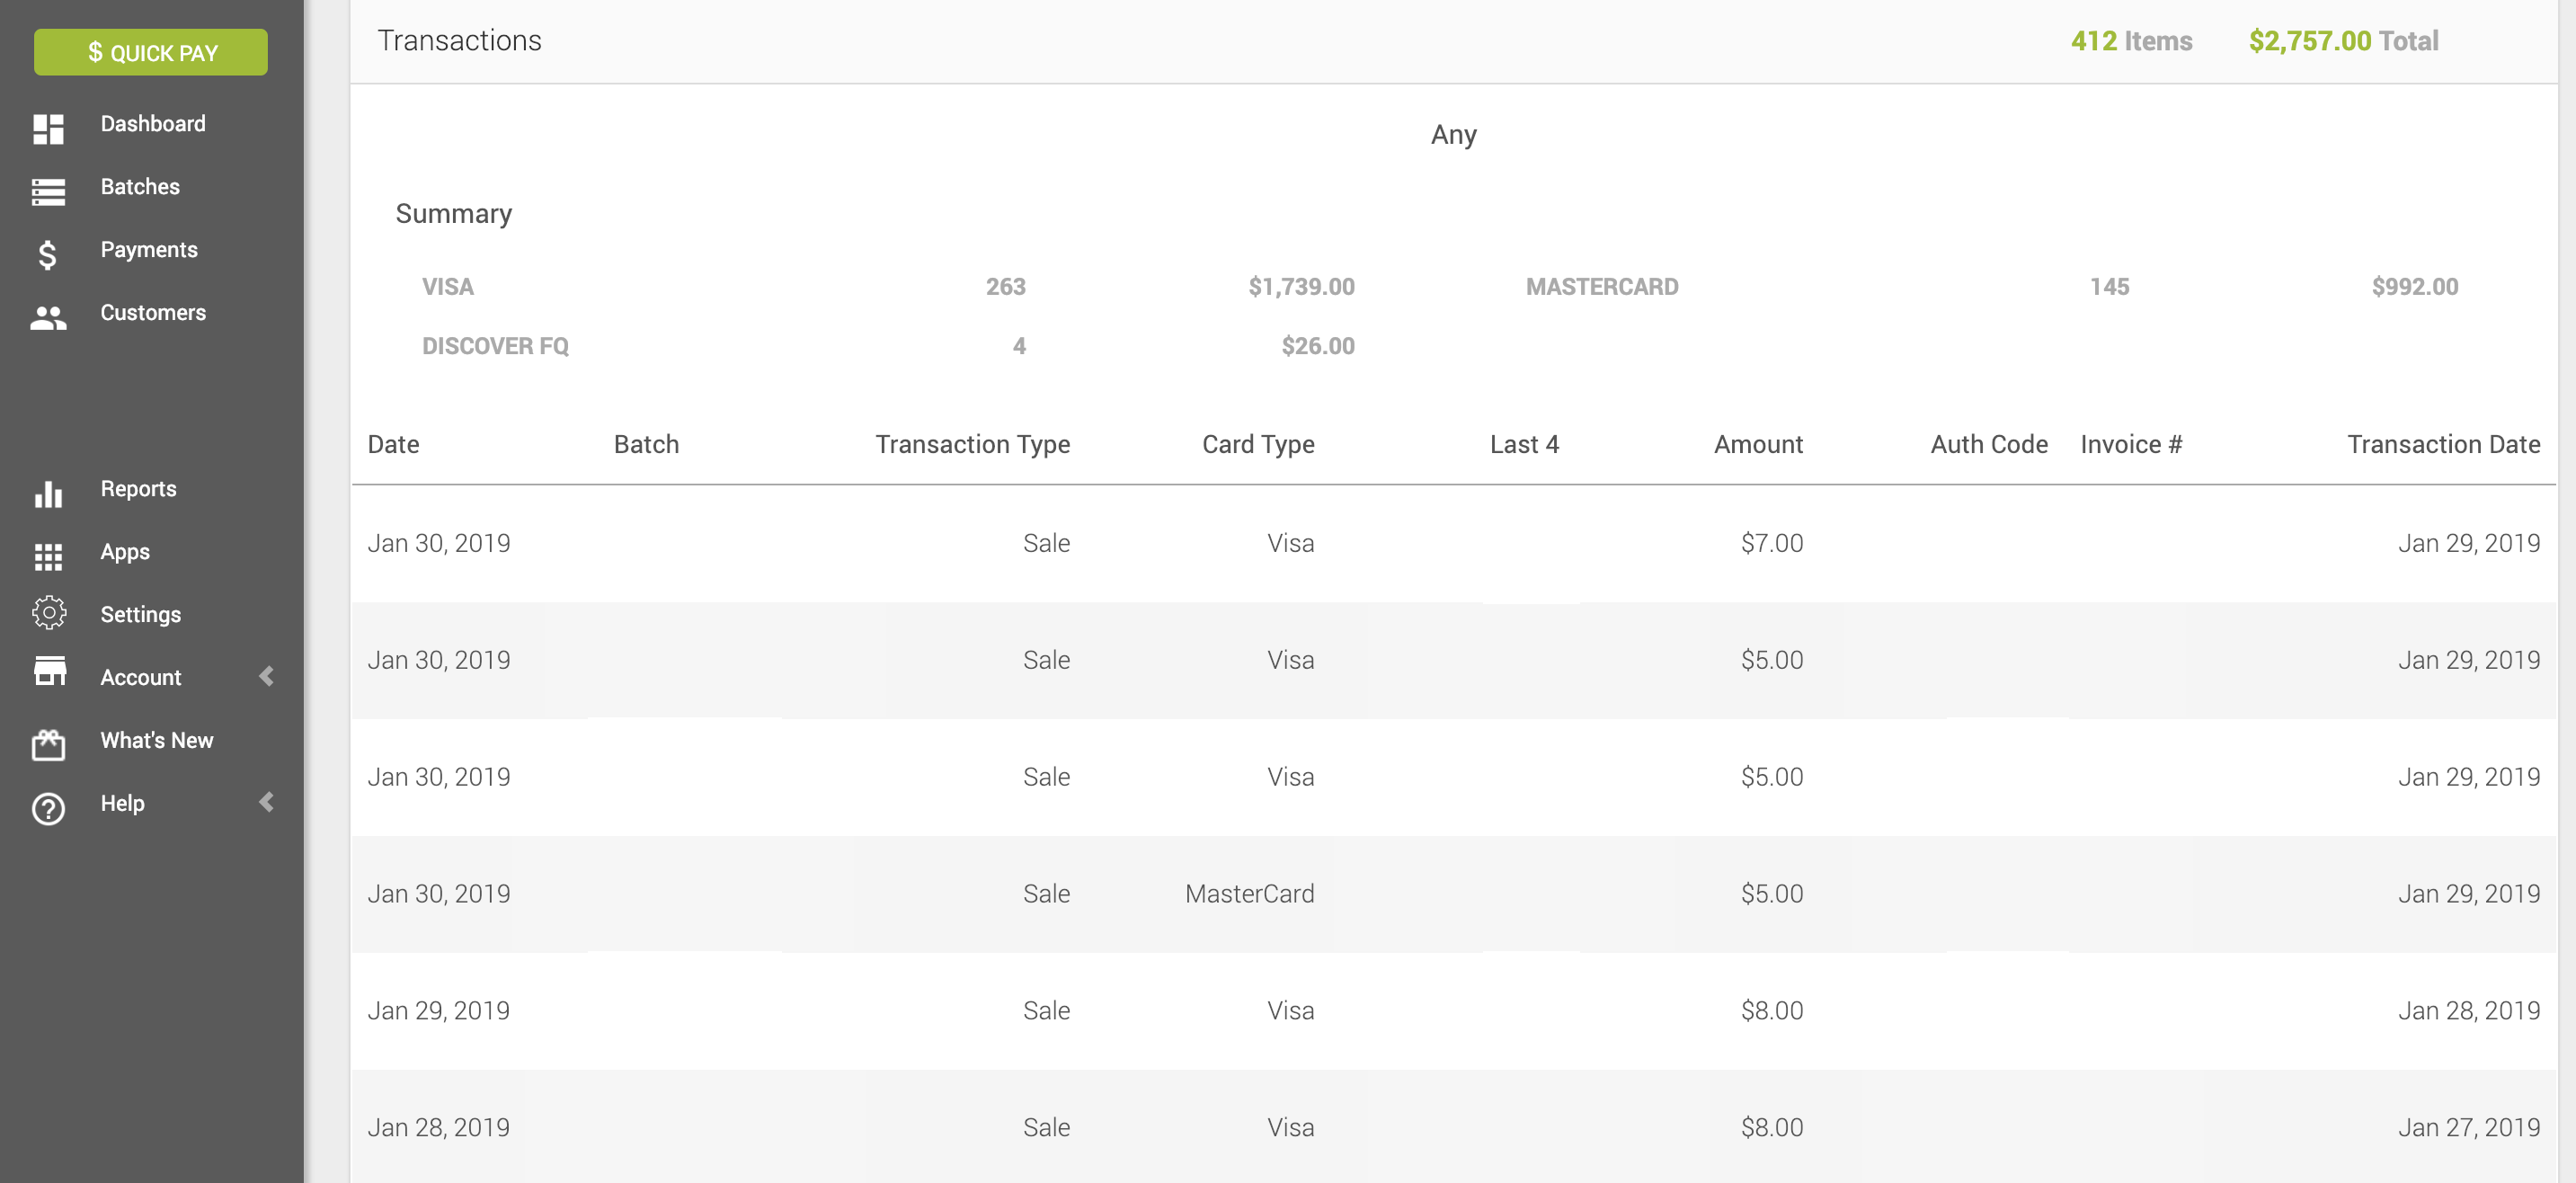Click the Customers people icon
This screenshot has height=1183, width=2576.
[48, 317]
